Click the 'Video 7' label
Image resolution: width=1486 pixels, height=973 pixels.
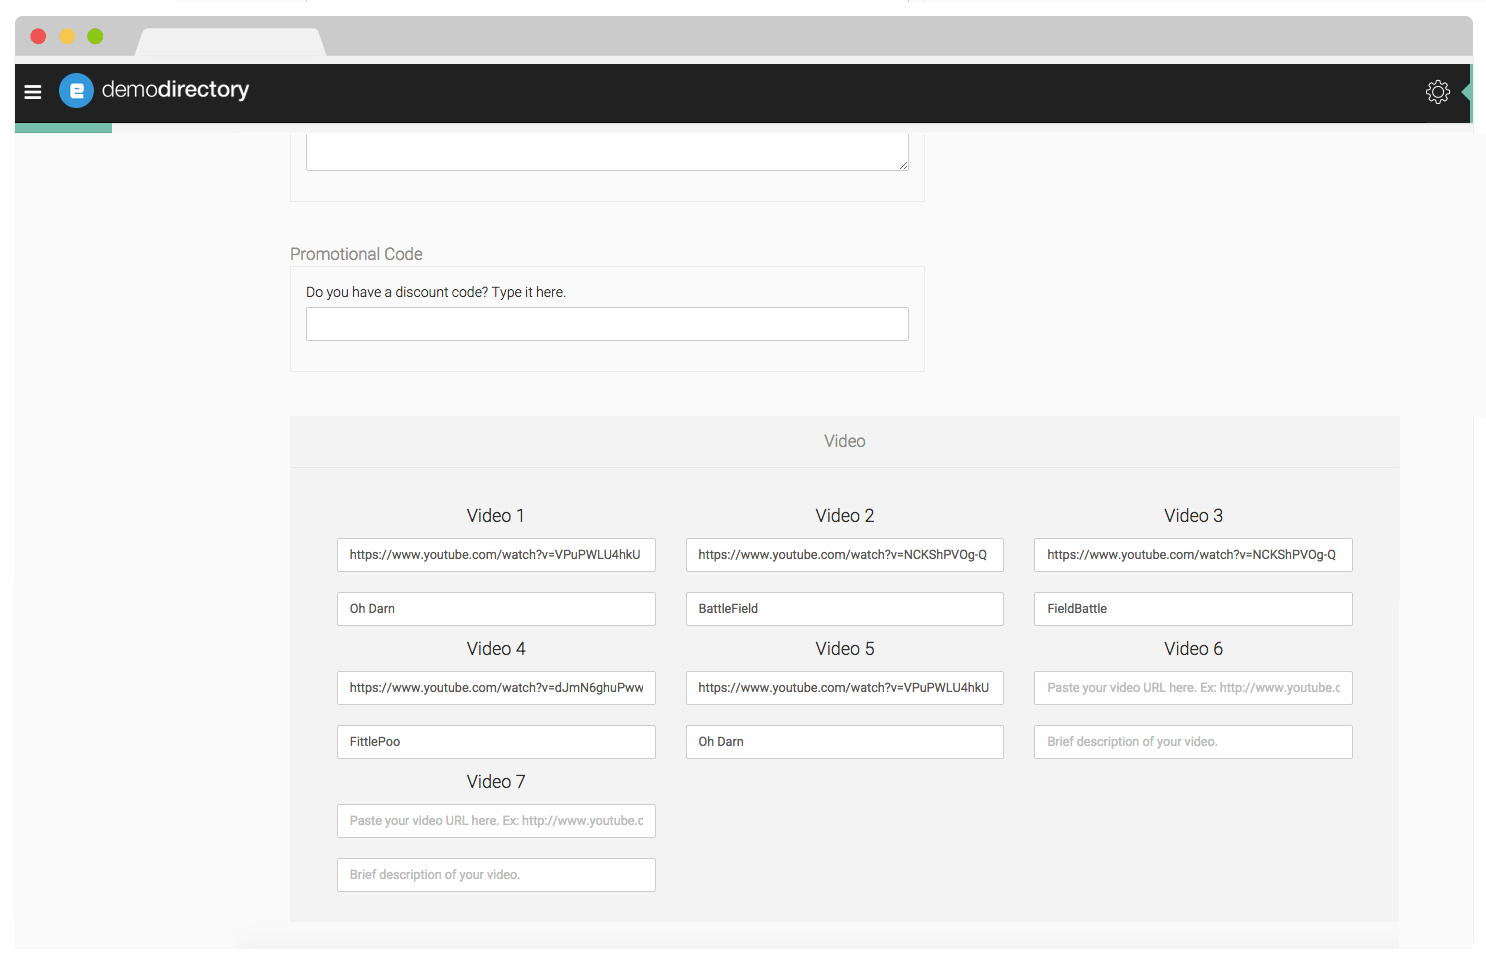click(496, 782)
